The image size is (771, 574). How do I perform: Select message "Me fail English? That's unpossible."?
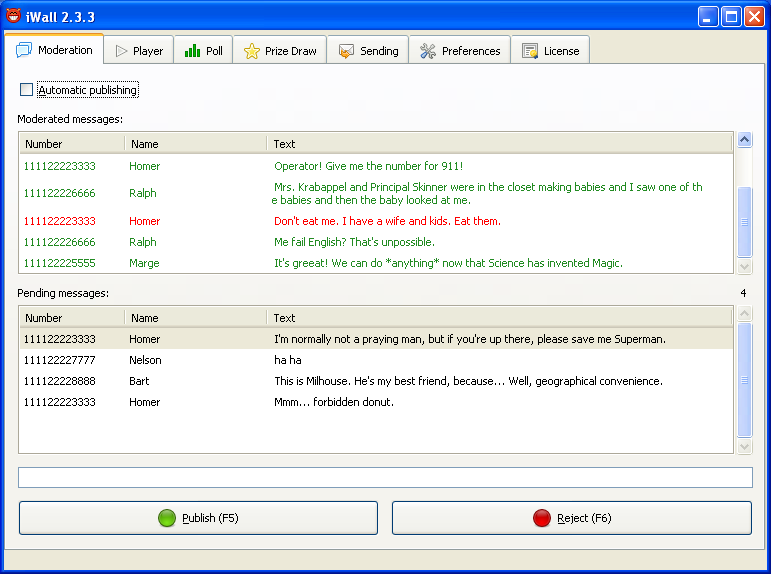tap(376, 242)
